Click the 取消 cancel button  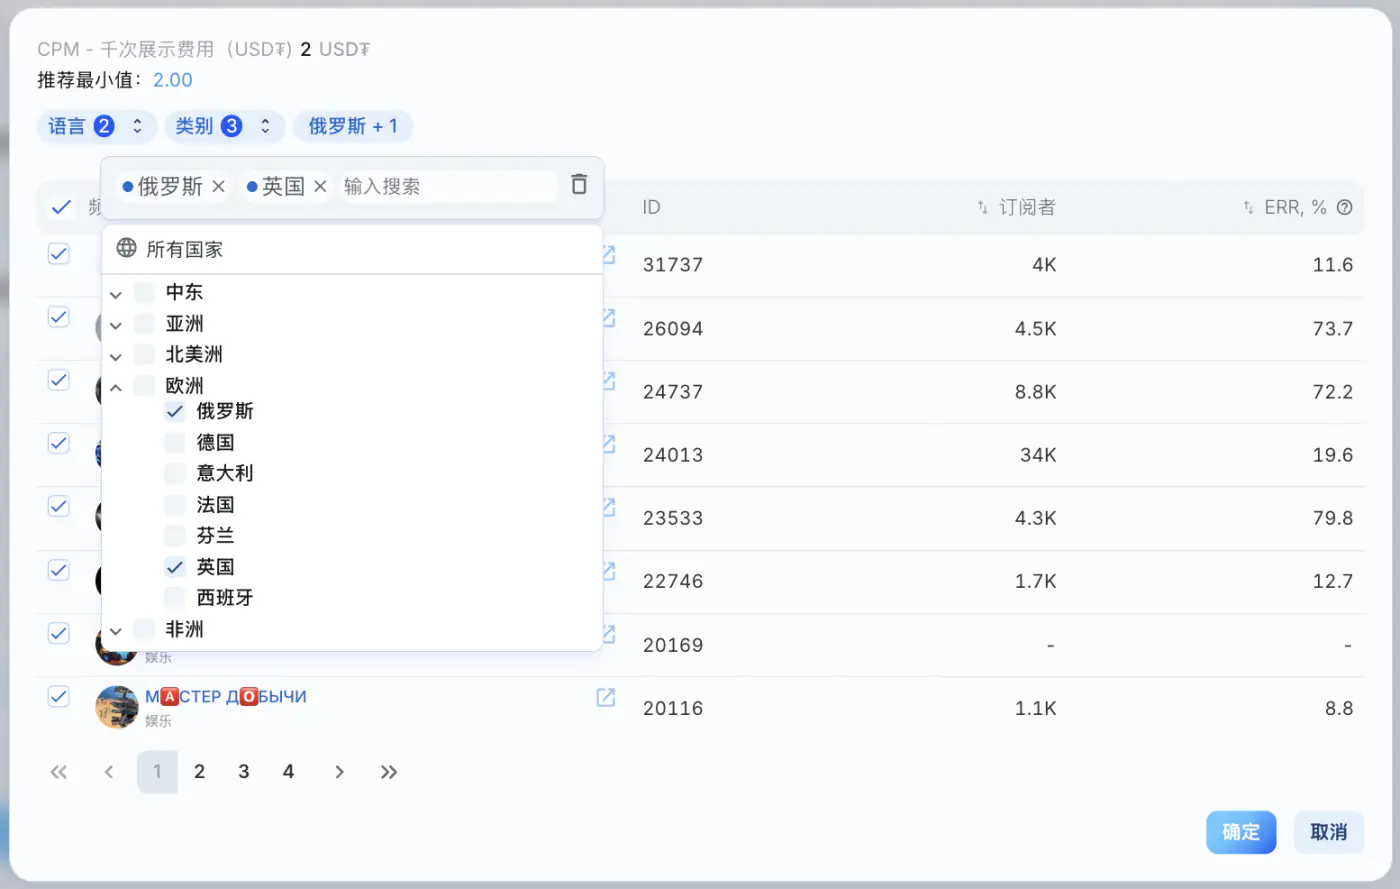pos(1329,832)
